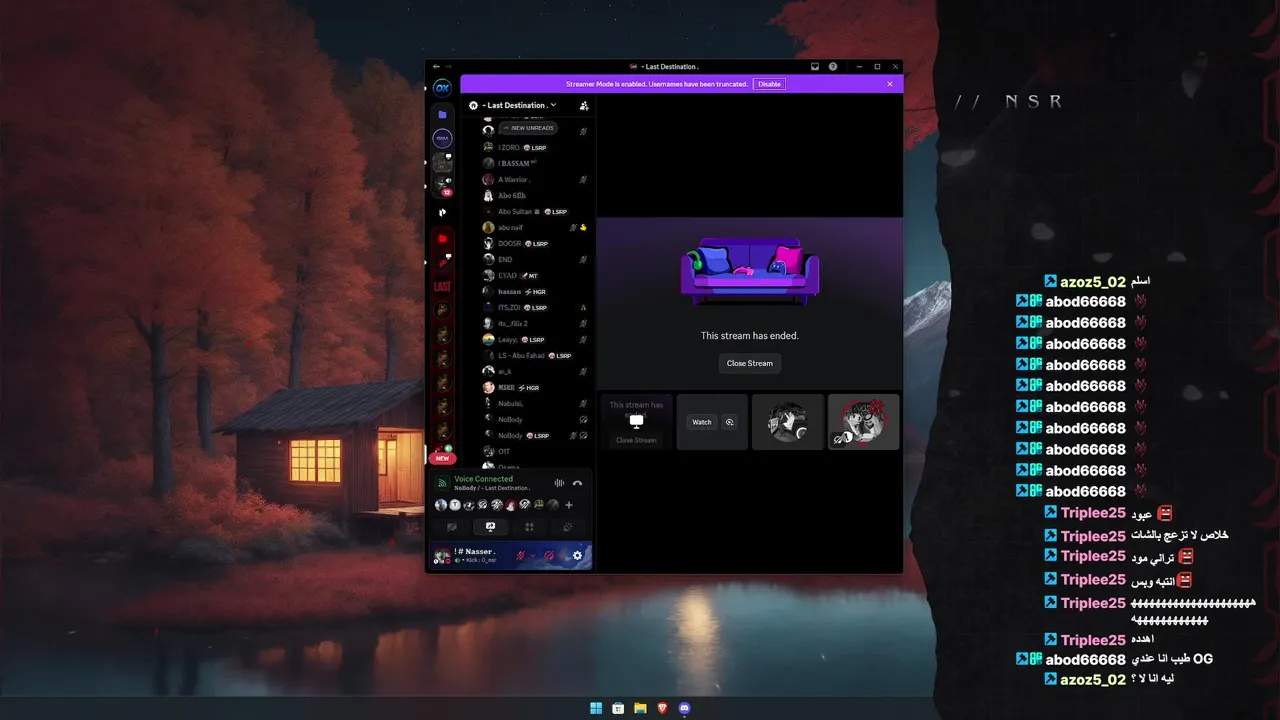1280x720 pixels.
Task: Open the OX direct messages home icon
Action: point(442,88)
